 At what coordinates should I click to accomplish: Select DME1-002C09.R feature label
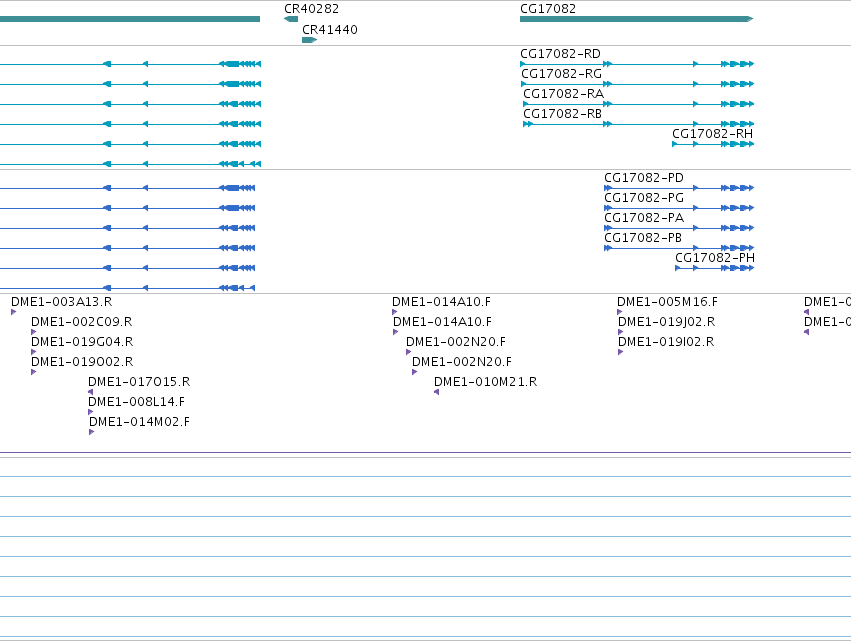(x=81, y=322)
